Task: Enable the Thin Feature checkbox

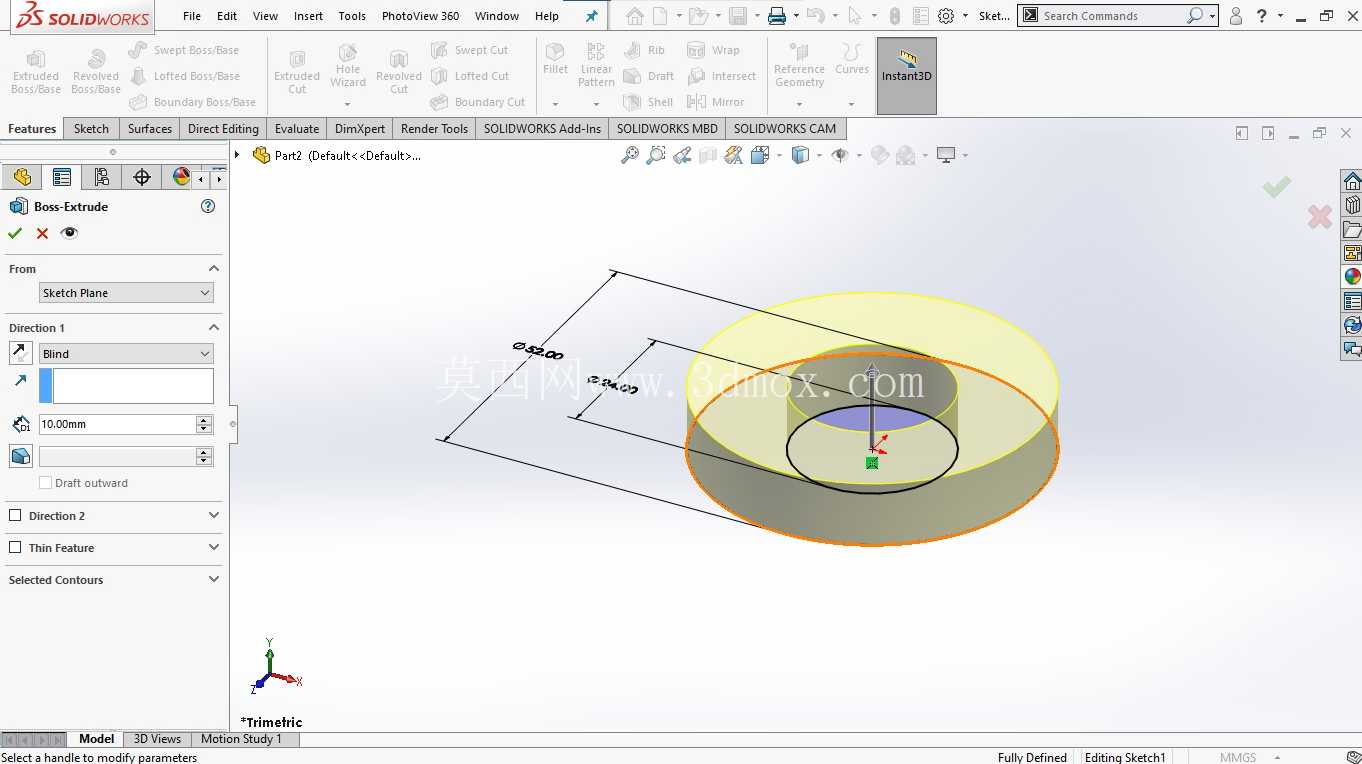Action: [x=15, y=548]
